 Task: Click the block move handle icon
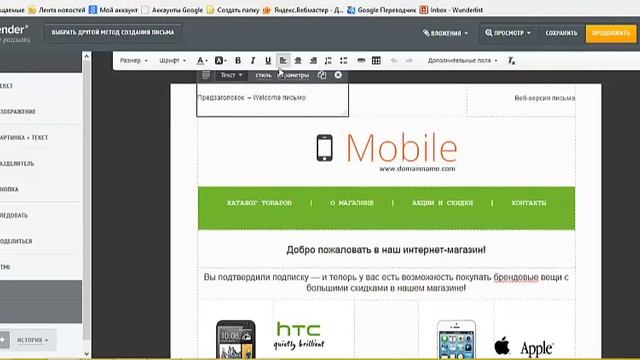(206, 75)
